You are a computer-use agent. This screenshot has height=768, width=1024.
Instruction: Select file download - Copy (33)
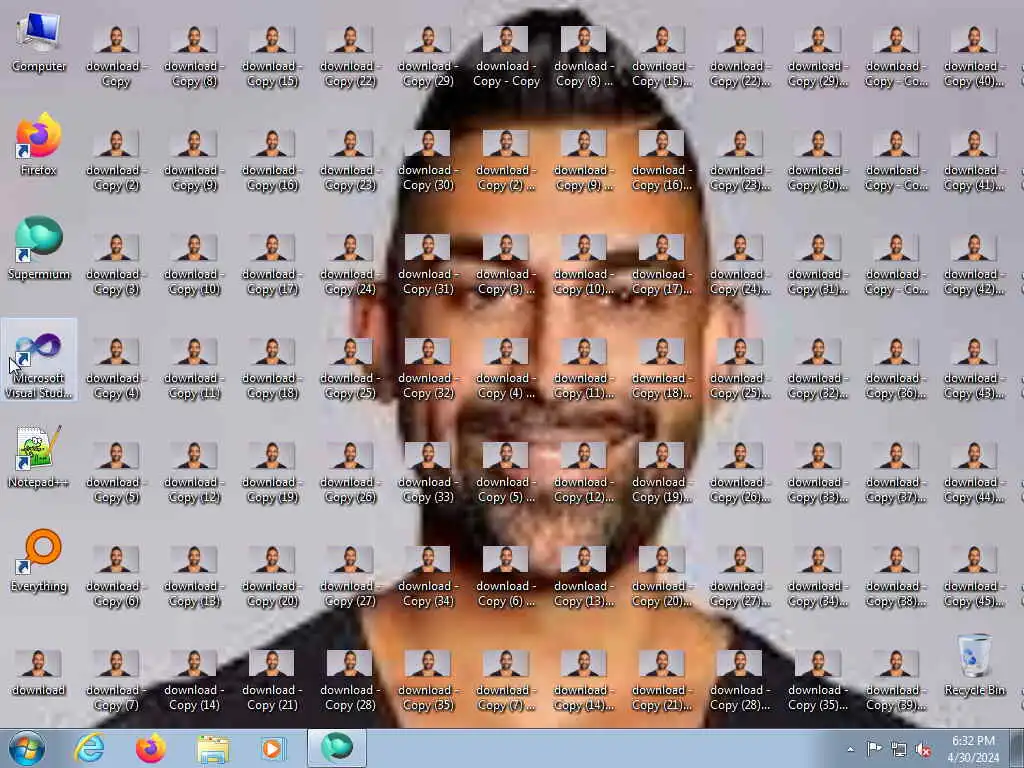(428, 473)
